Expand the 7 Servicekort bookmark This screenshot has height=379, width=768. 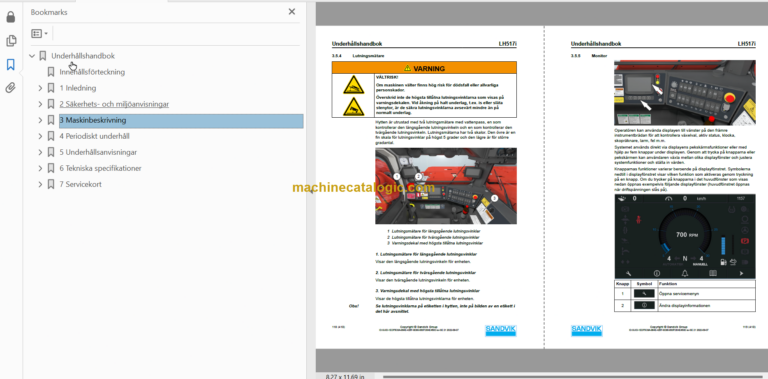tap(40, 185)
